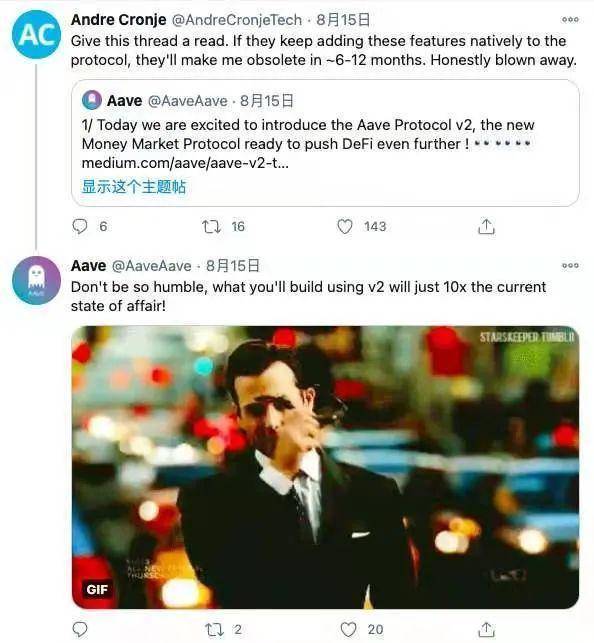Screen dimensions: 594x643
Task: Click 显示这个主题帖 show thread link
Action: pyautogui.click(x=134, y=187)
